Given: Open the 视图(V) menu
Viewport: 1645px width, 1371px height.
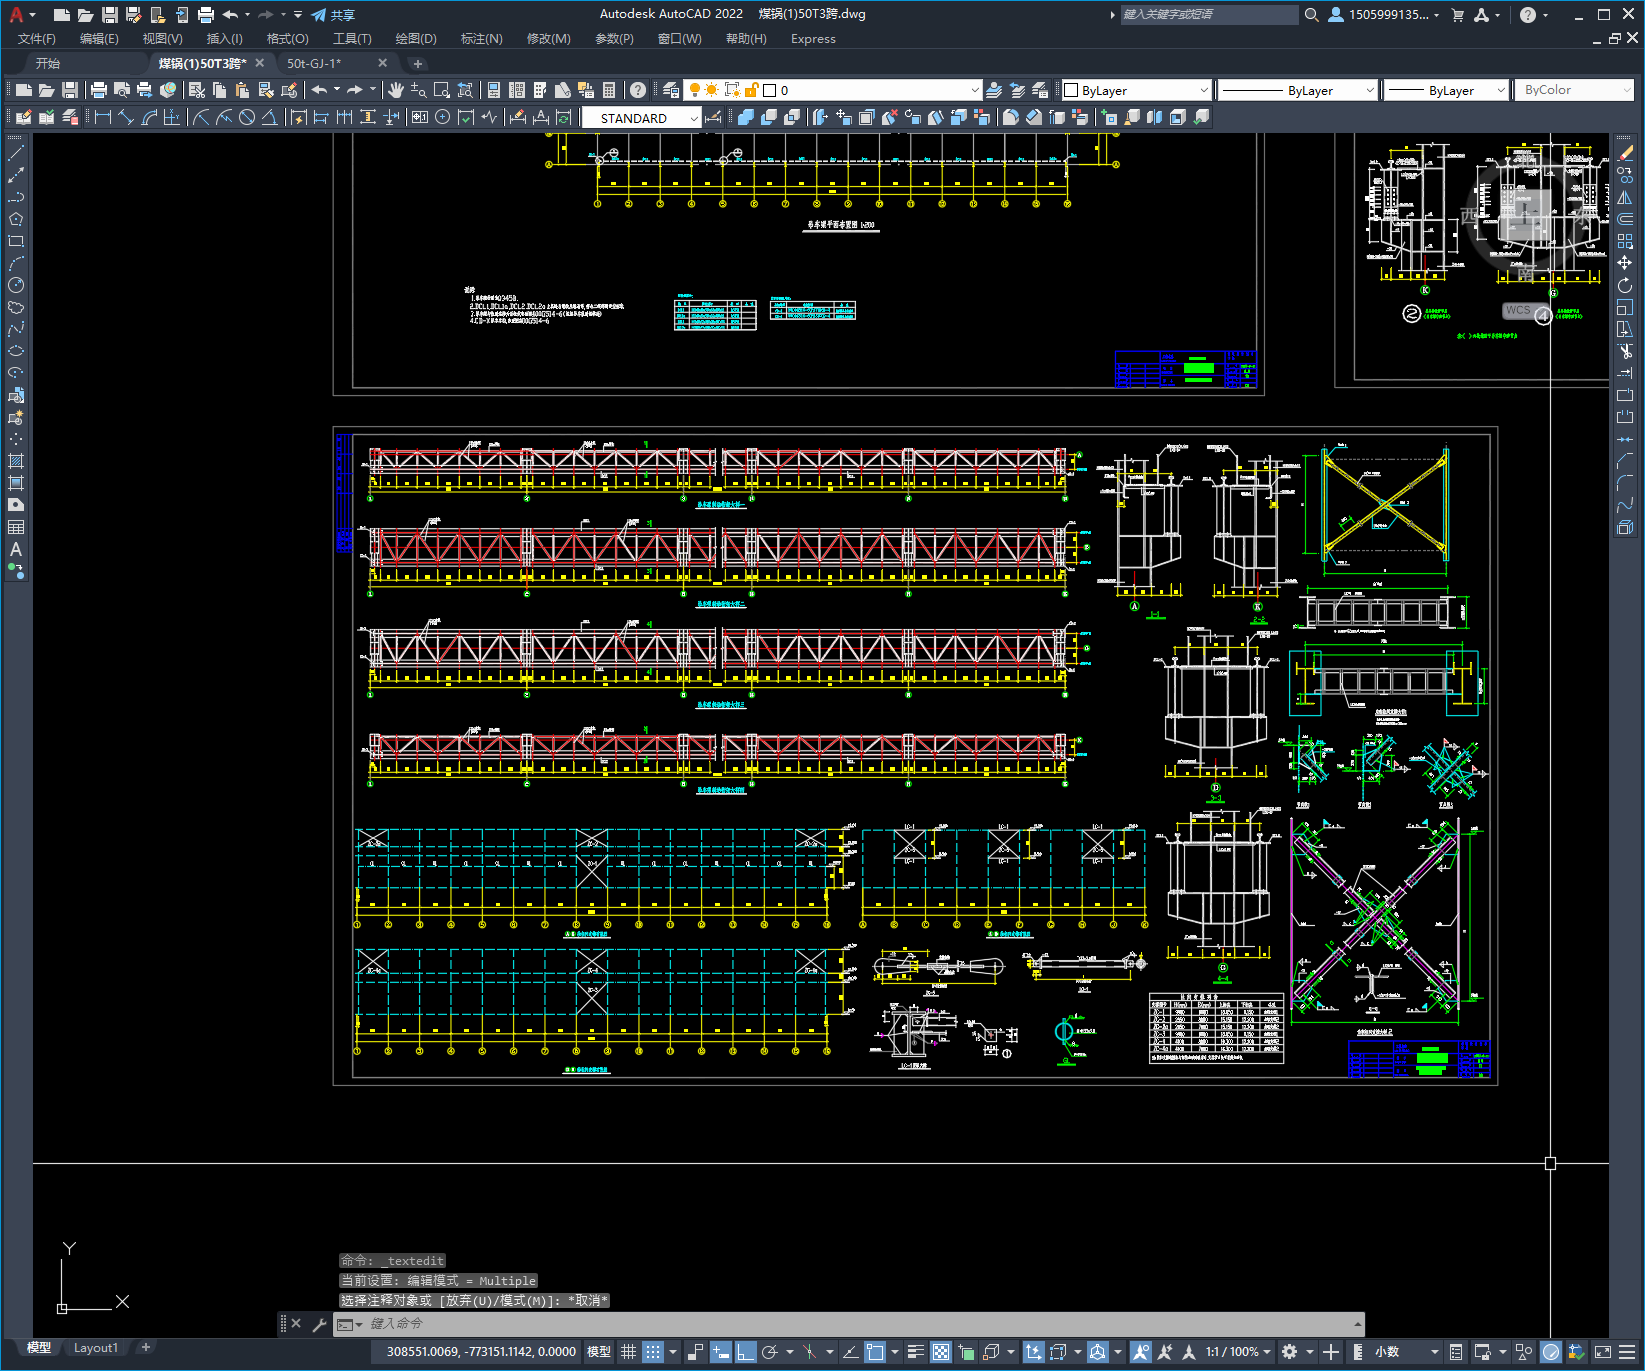Looking at the screenshot, I should pyautogui.click(x=162, y=39).
